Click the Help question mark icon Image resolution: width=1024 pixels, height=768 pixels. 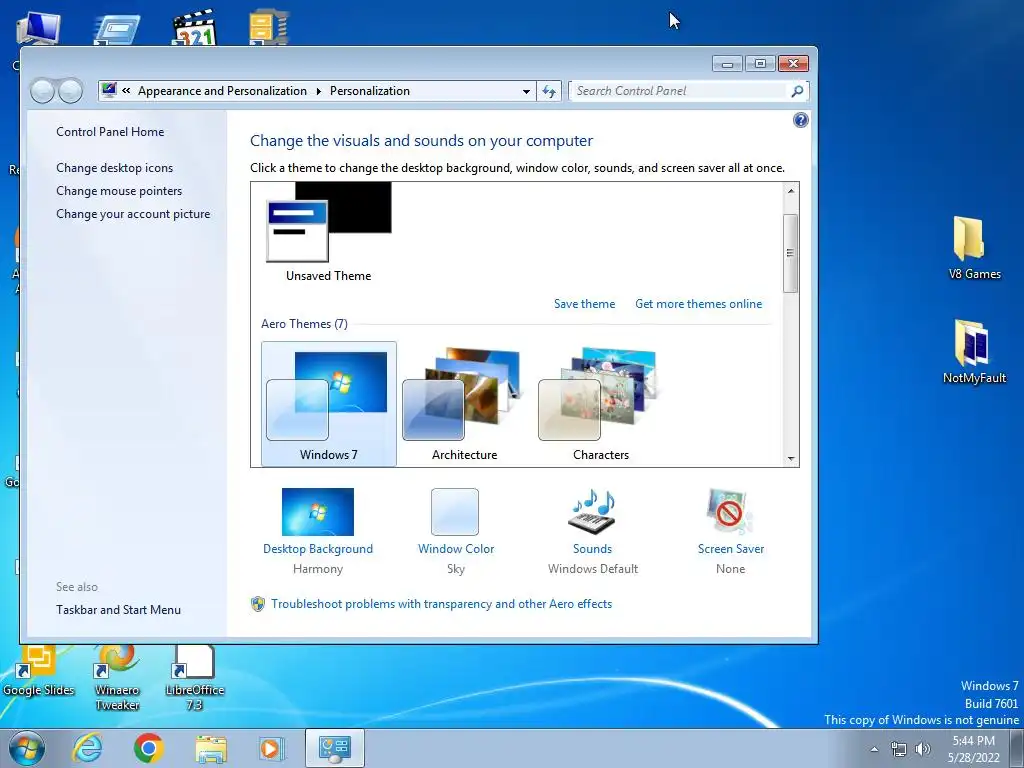[x=801, y=120]
